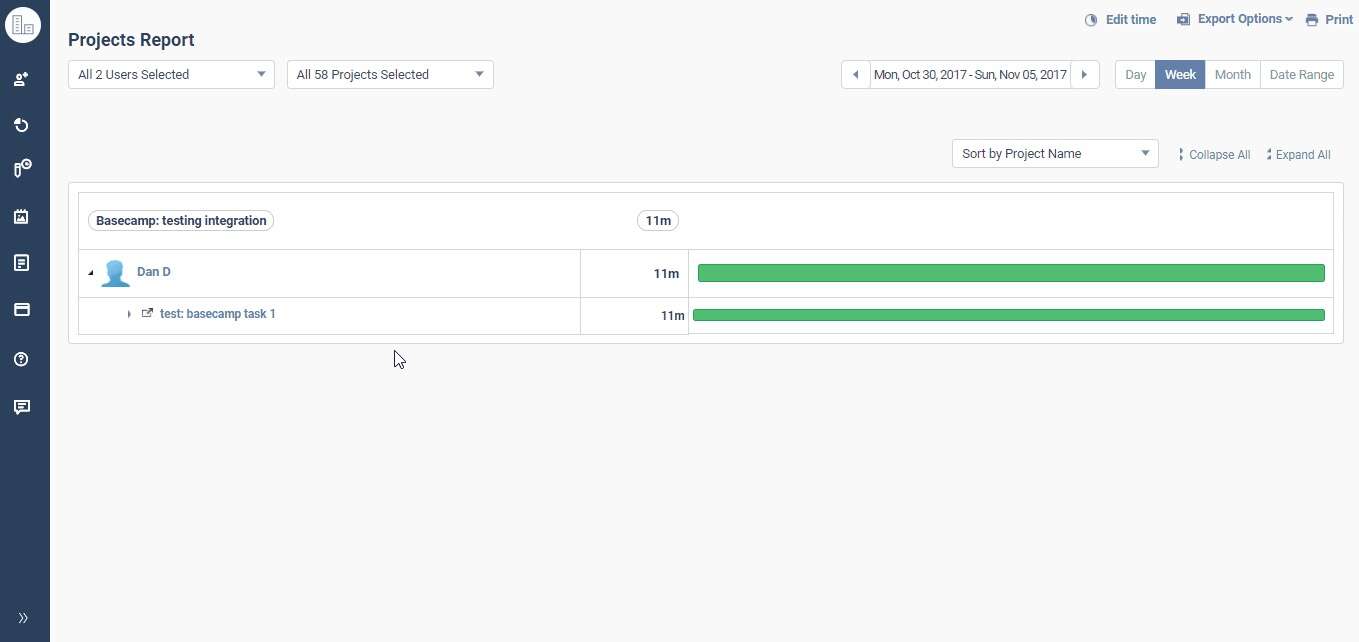Open the company logo dashboard icon

coord(23,24)
